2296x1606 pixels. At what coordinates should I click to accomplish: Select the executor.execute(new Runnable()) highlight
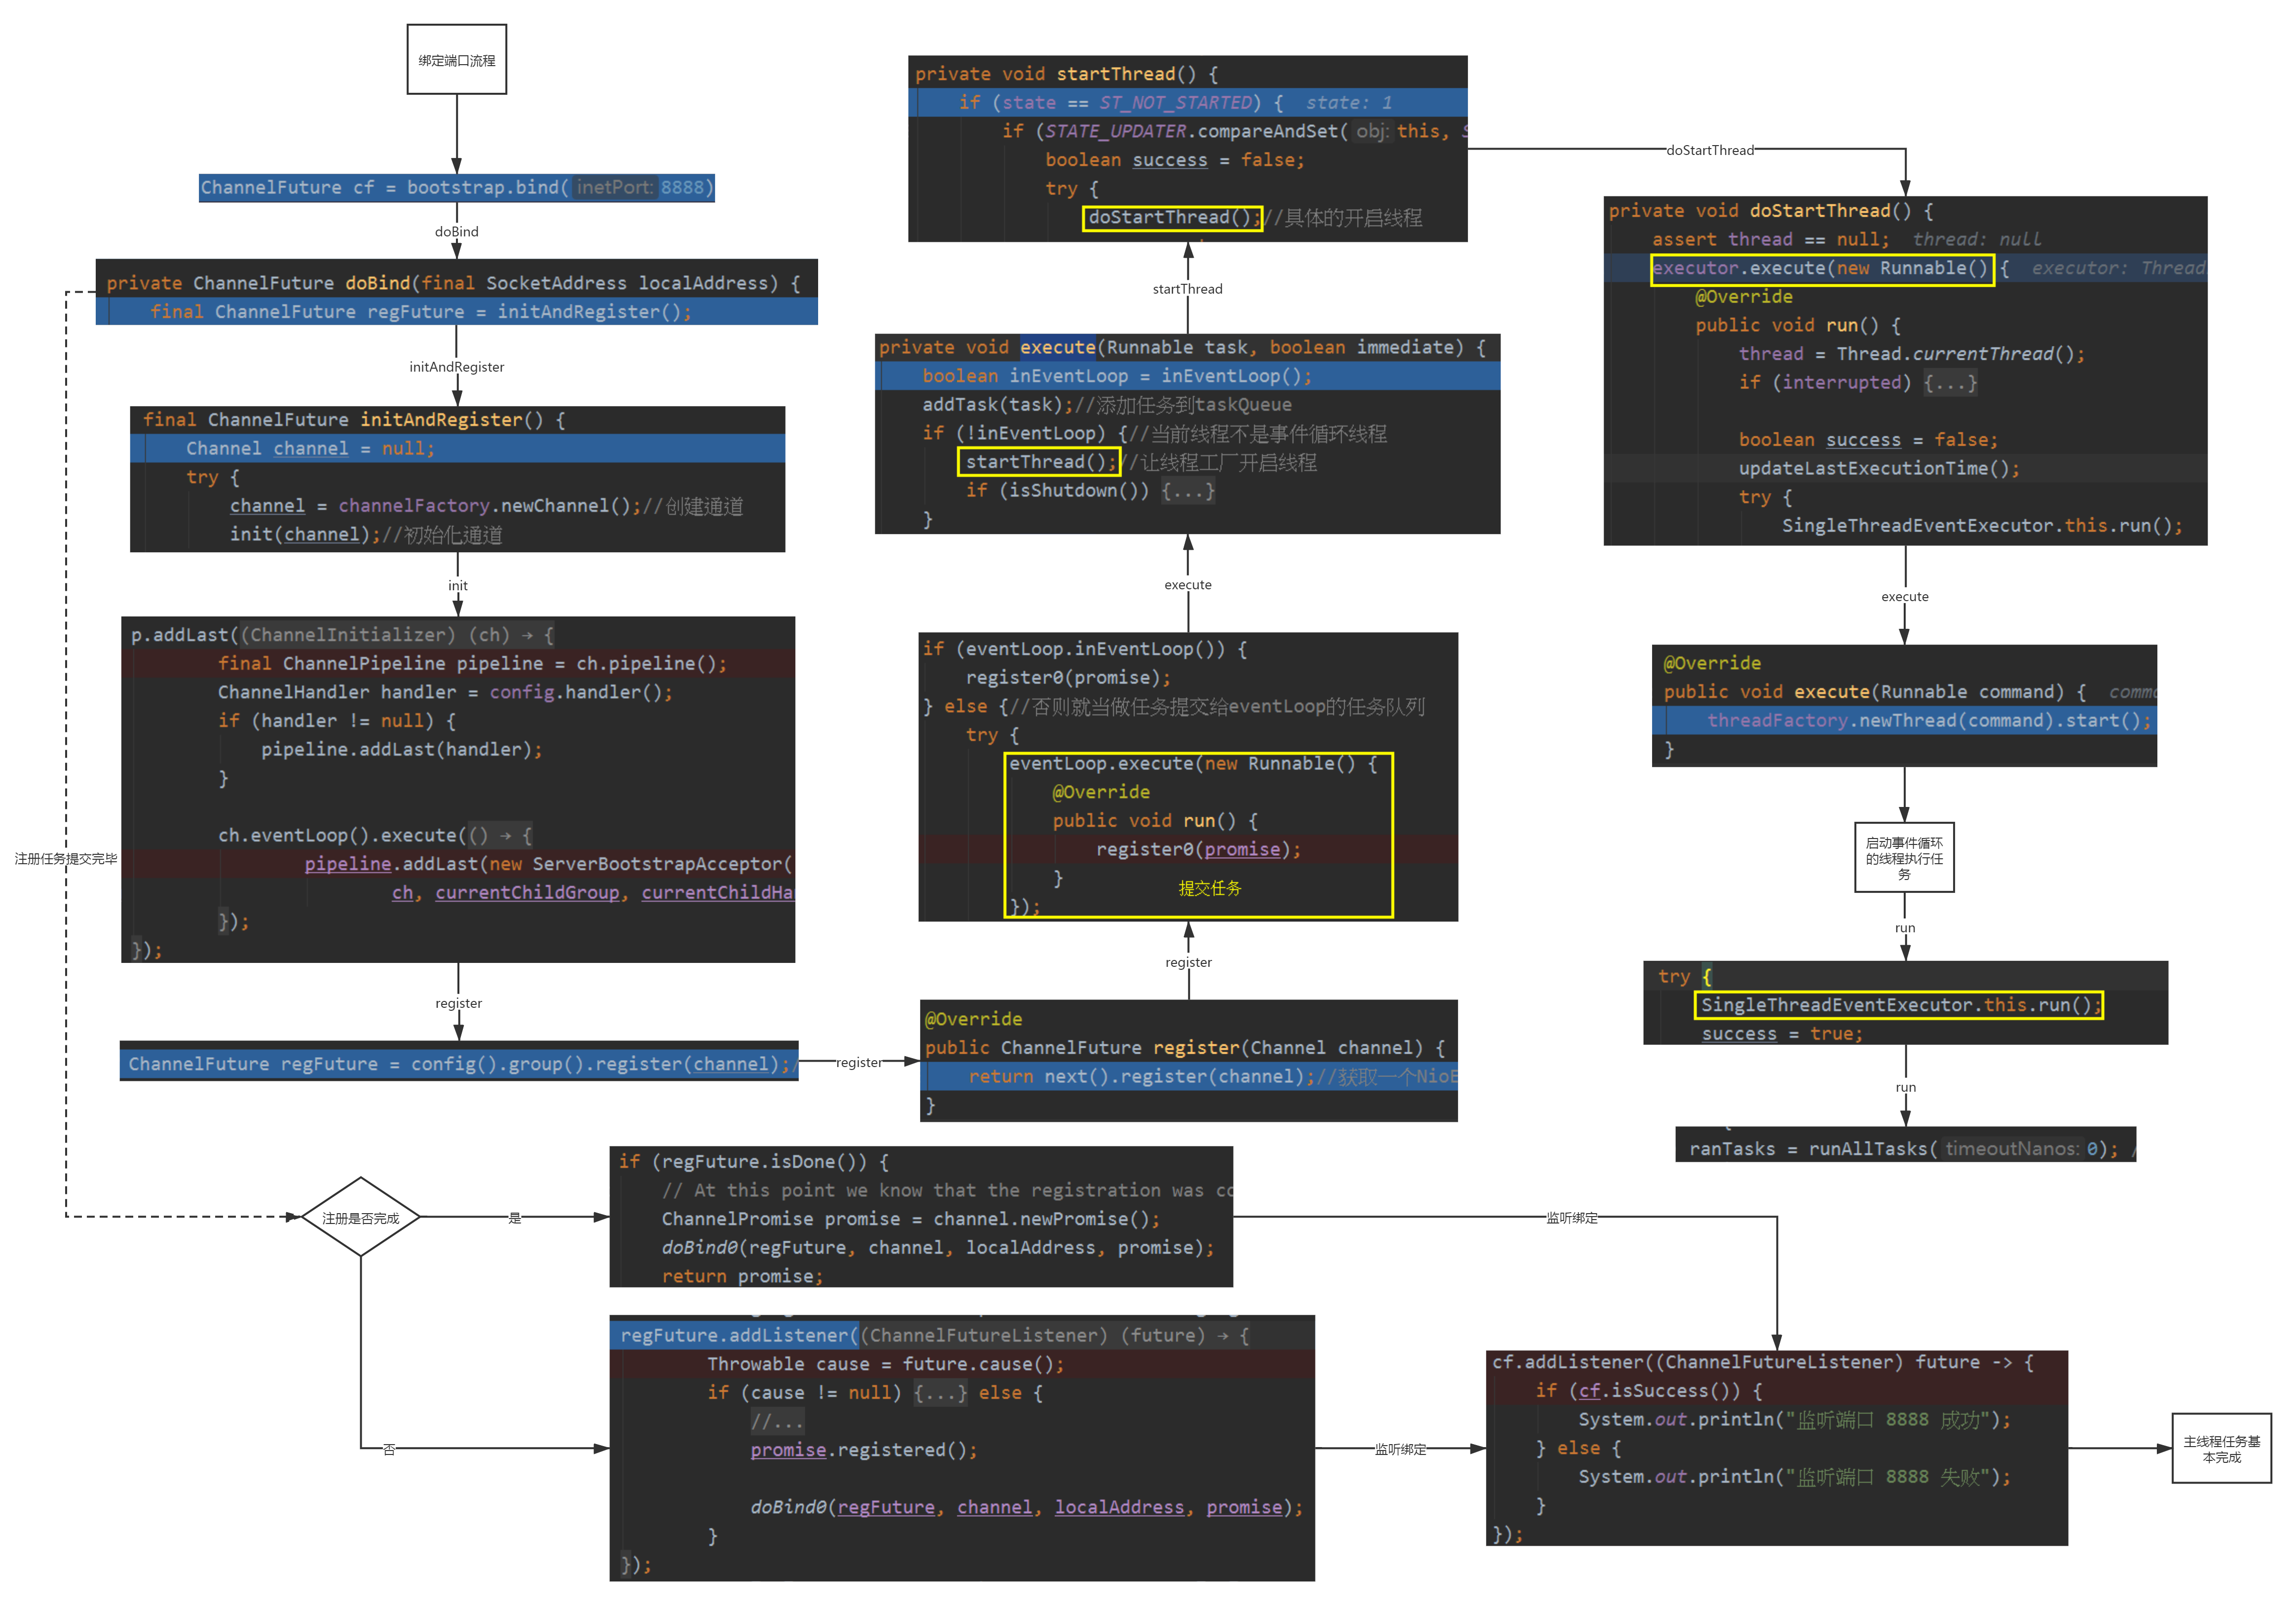[1822, 268]
